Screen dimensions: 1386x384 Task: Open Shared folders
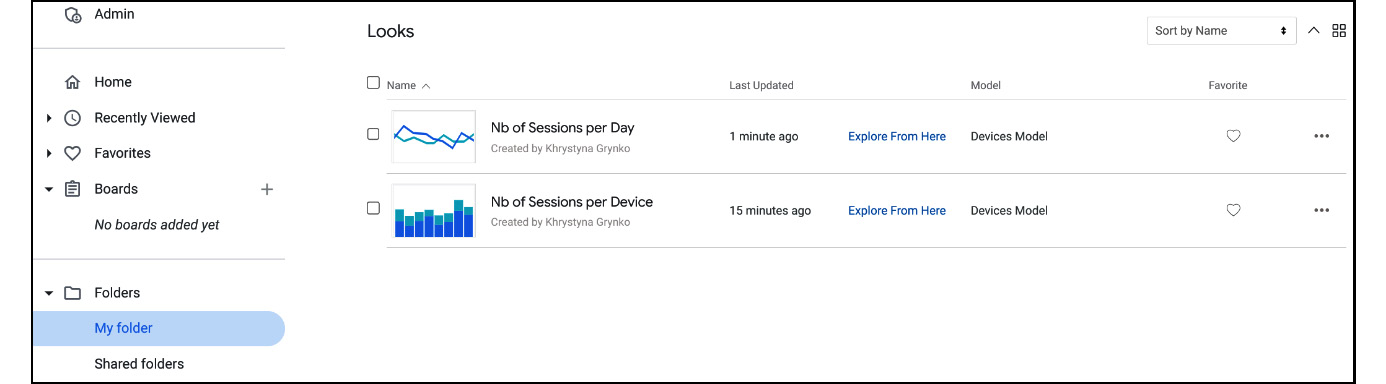[139, 364]
